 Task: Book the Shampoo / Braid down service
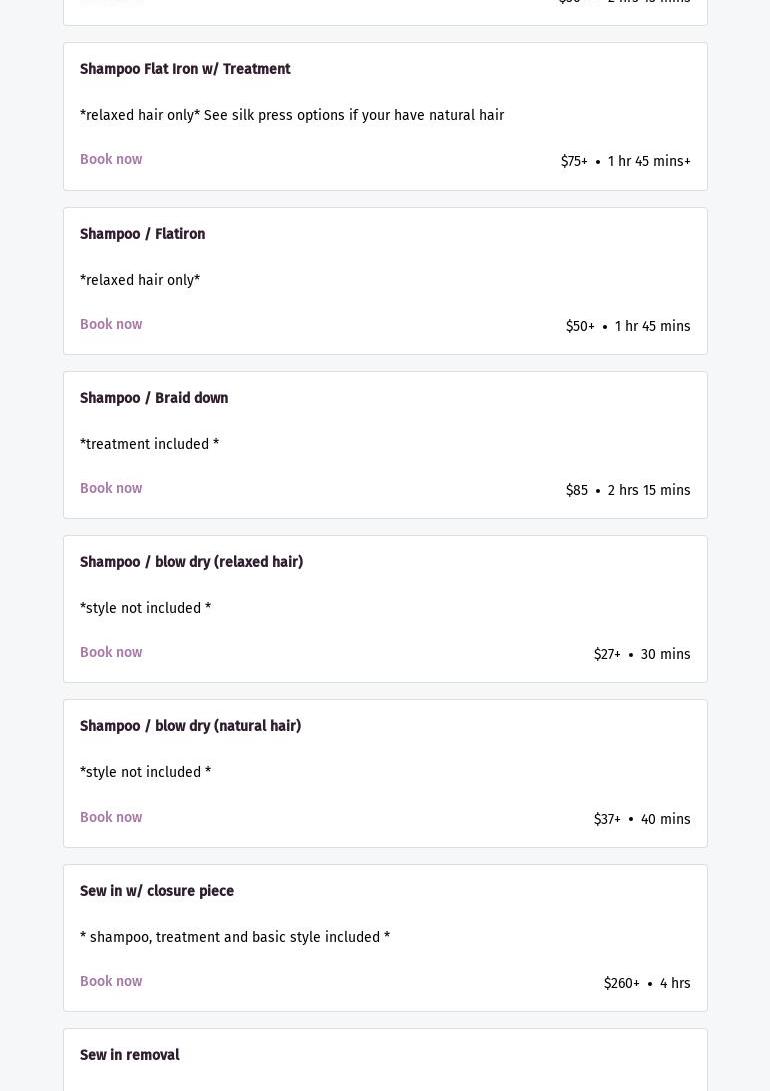(x=111, y=489)
